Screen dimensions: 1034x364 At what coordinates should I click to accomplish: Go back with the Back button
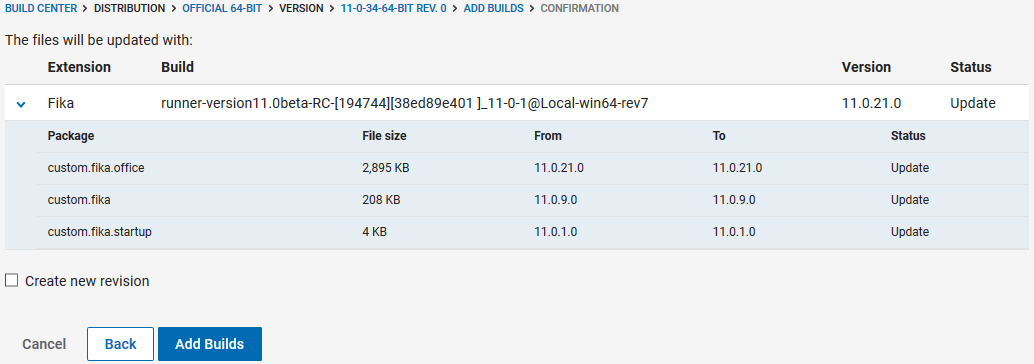pyautogui.click(x=121, y=344)
